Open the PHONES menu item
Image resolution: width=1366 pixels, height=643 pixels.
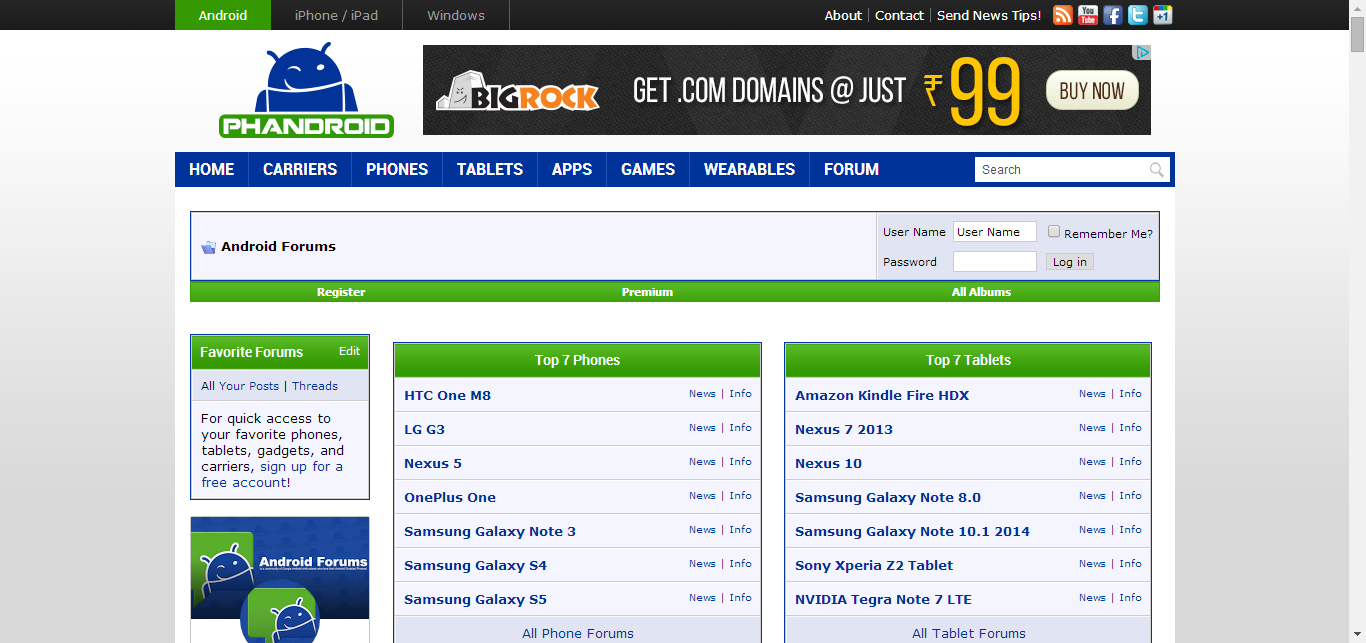(x=397, y=169)
